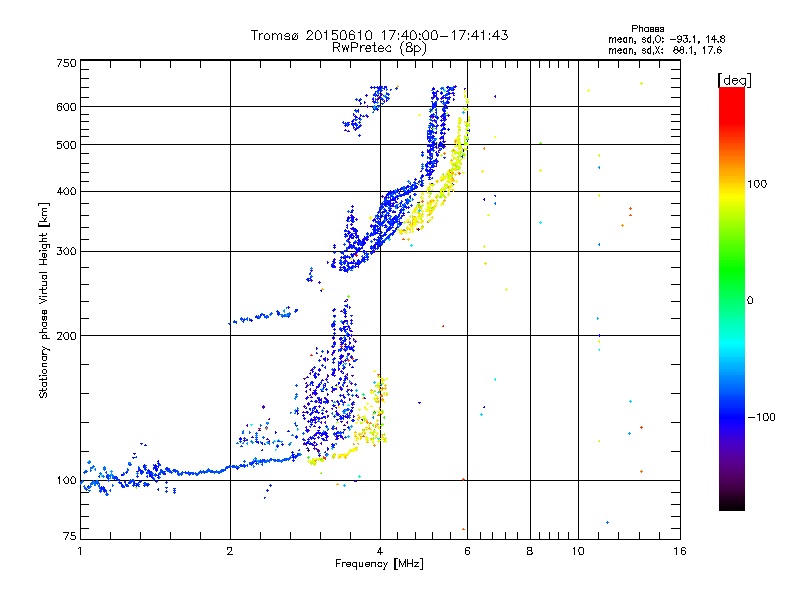Click the colorbar label '0'
The height and width of the screenshot is (600, 800).
coord(750,301)
